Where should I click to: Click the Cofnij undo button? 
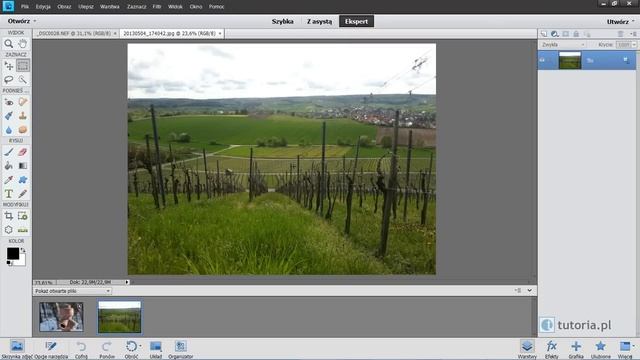81,349
